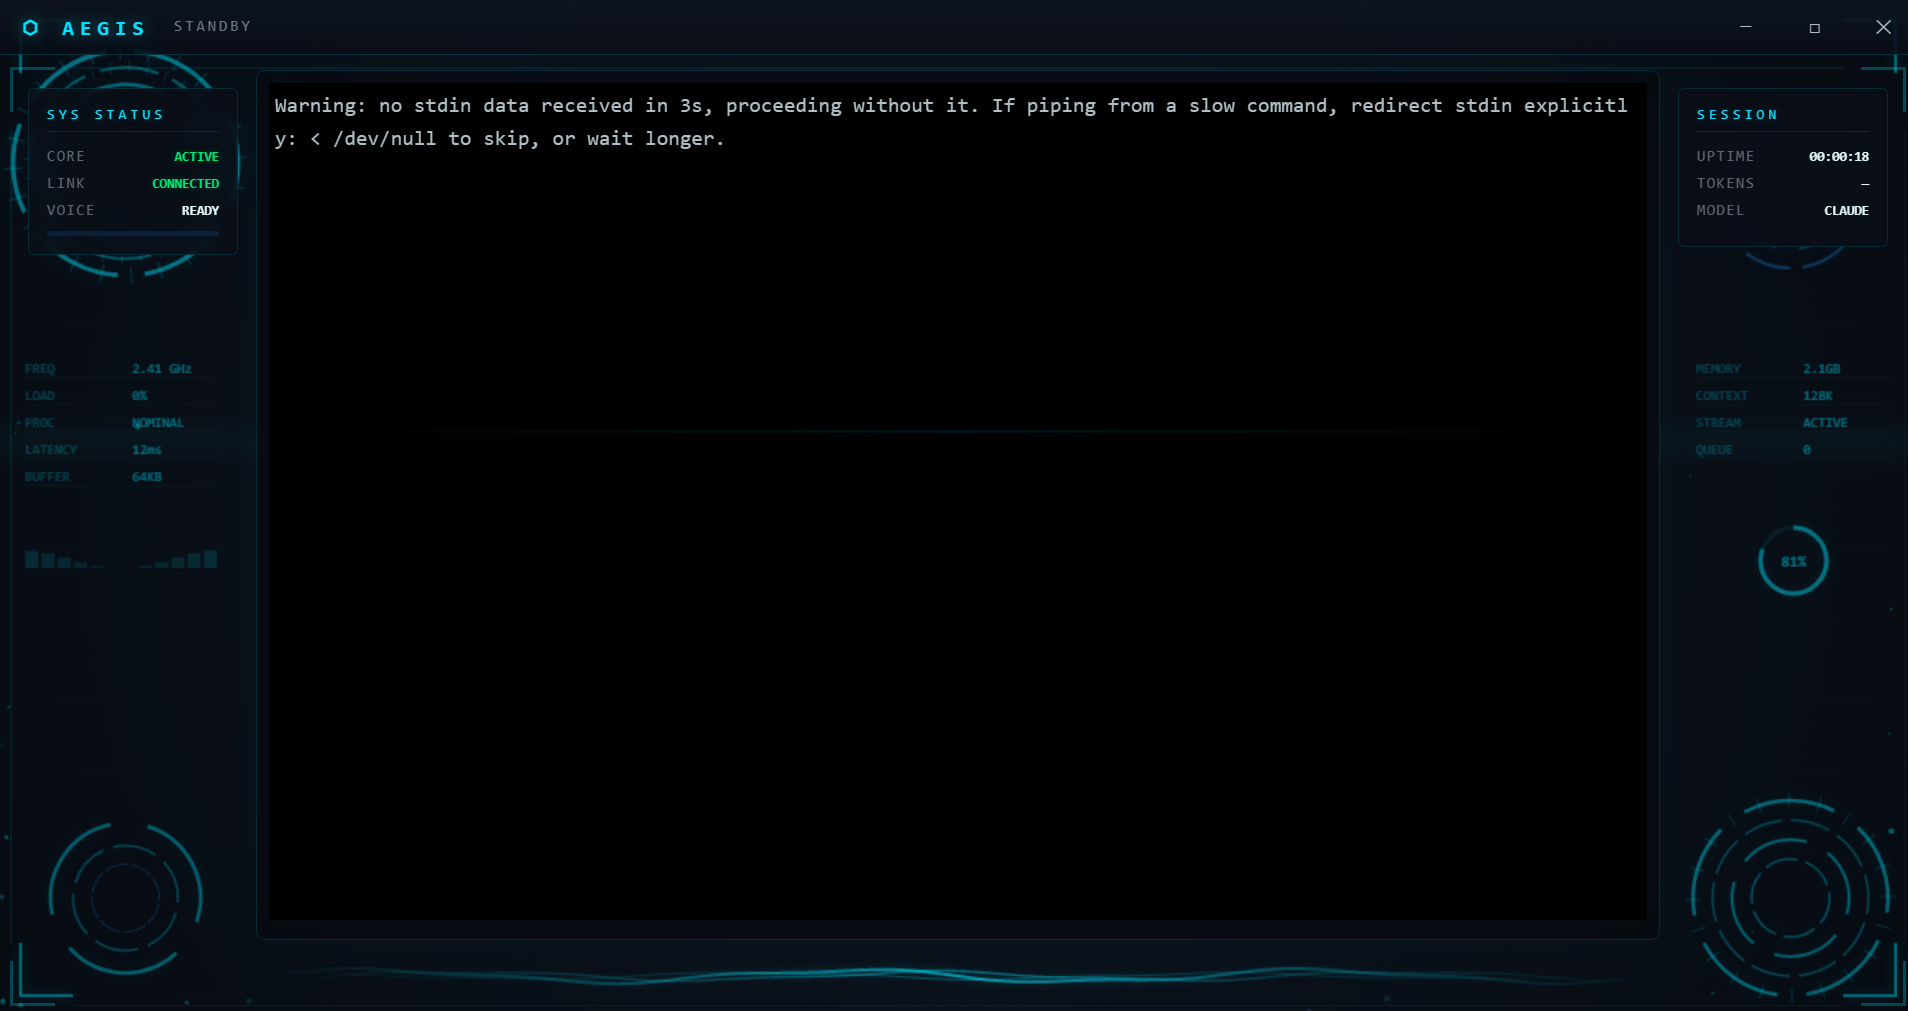This screenshot has height=1011, width=1908.
Task: Click the UPTIME counter value
Action: (1838, 157)
